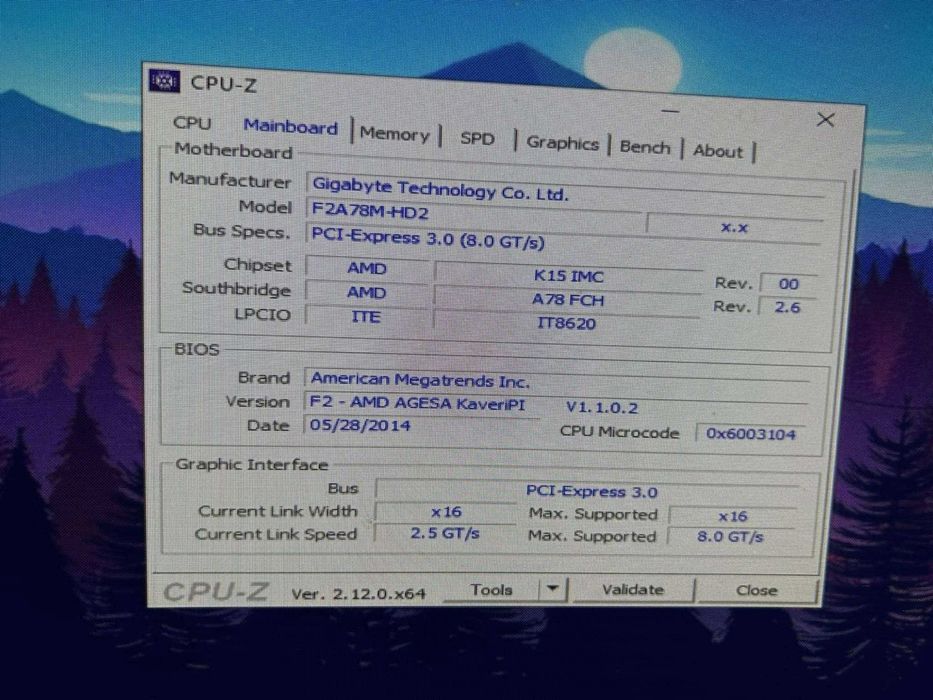The width and height of the screenshot is (933, 700).
Task: Click the Chipset AMD vendor field
Action: click(367, 268)
